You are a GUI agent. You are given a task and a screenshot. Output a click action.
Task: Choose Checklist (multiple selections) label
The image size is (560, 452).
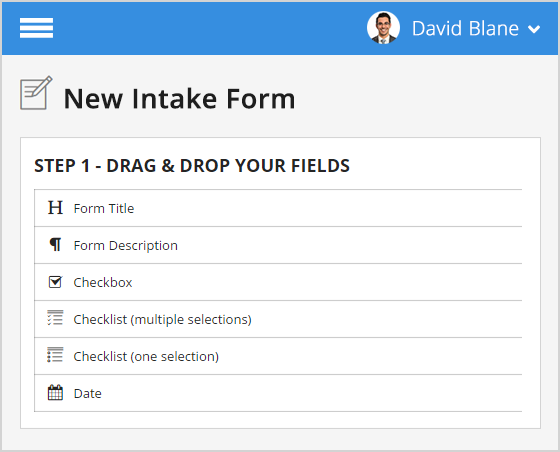[x=162, y=320]
